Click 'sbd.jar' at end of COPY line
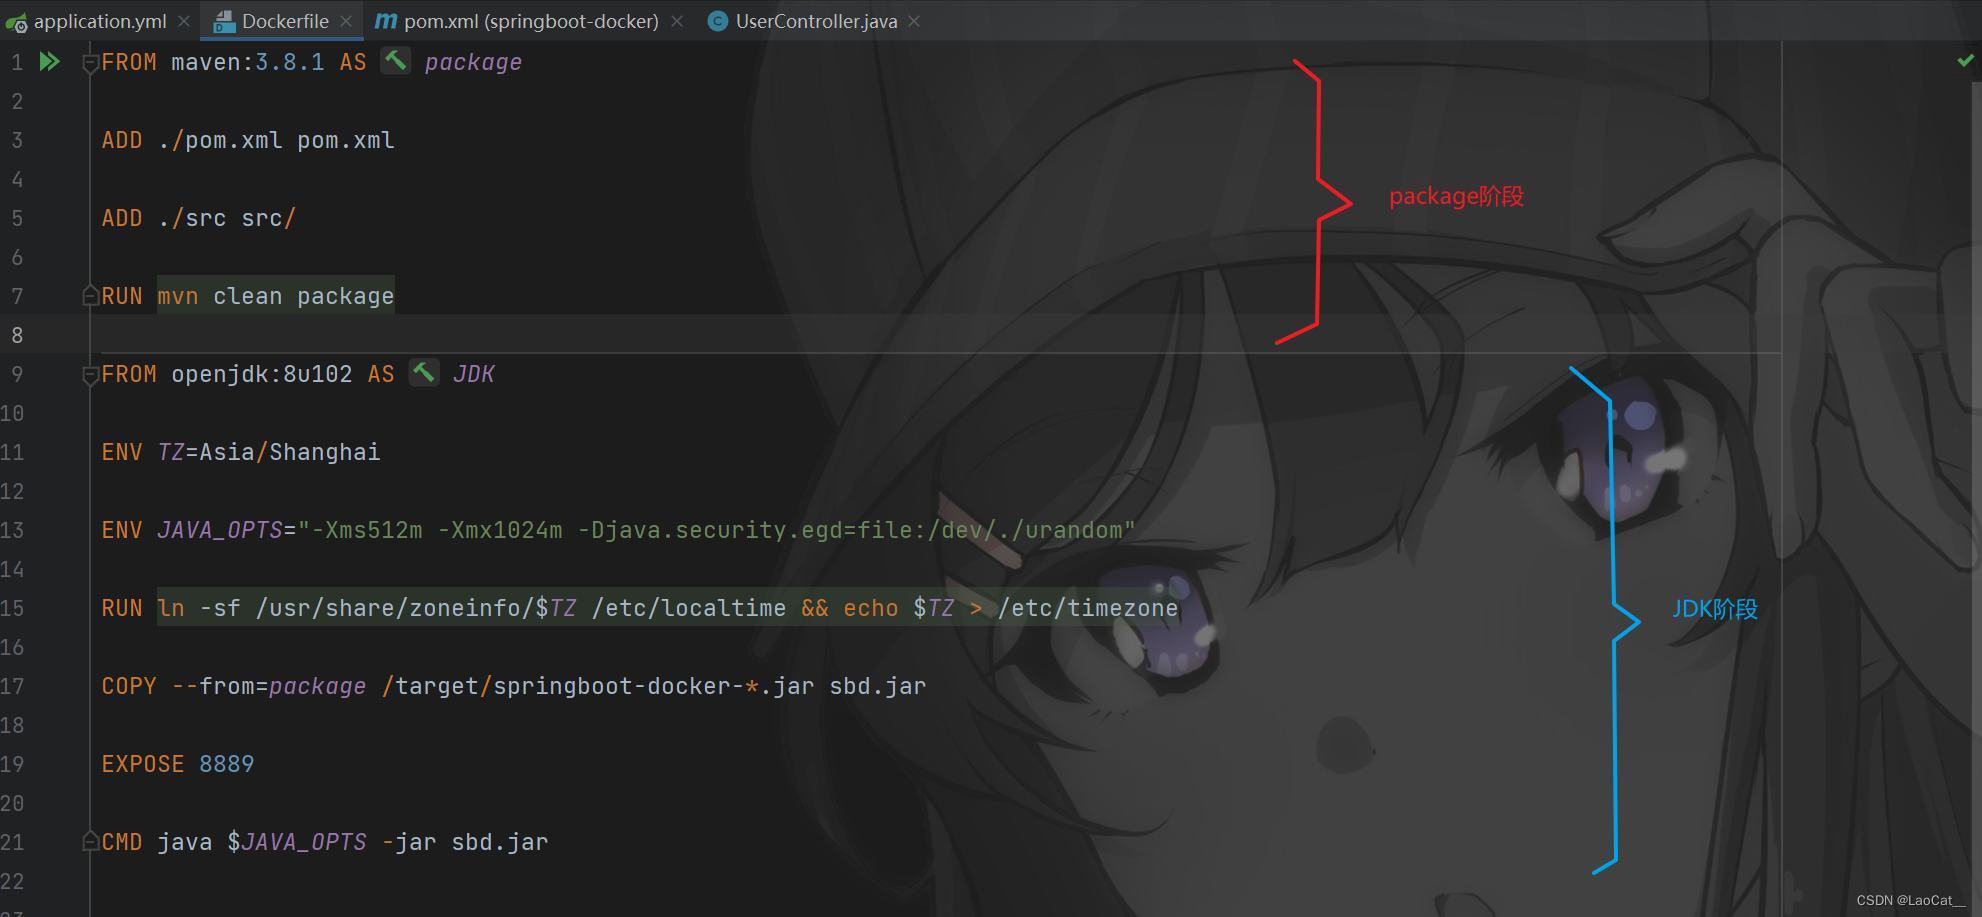This screenshot has height=917, width=1982. click(x=878, y=686)
